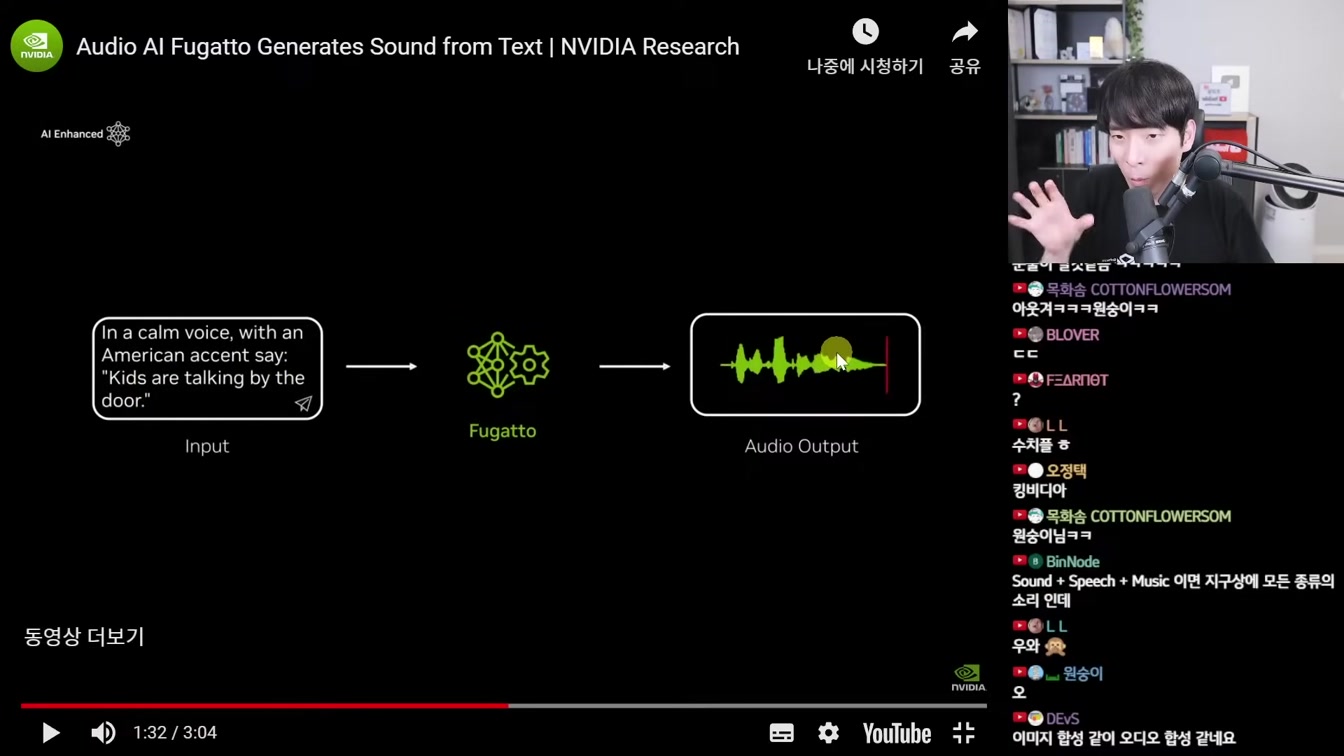Play the video with the play button
The height and width of the screenshot is (756, 1344).
(50, 733)
